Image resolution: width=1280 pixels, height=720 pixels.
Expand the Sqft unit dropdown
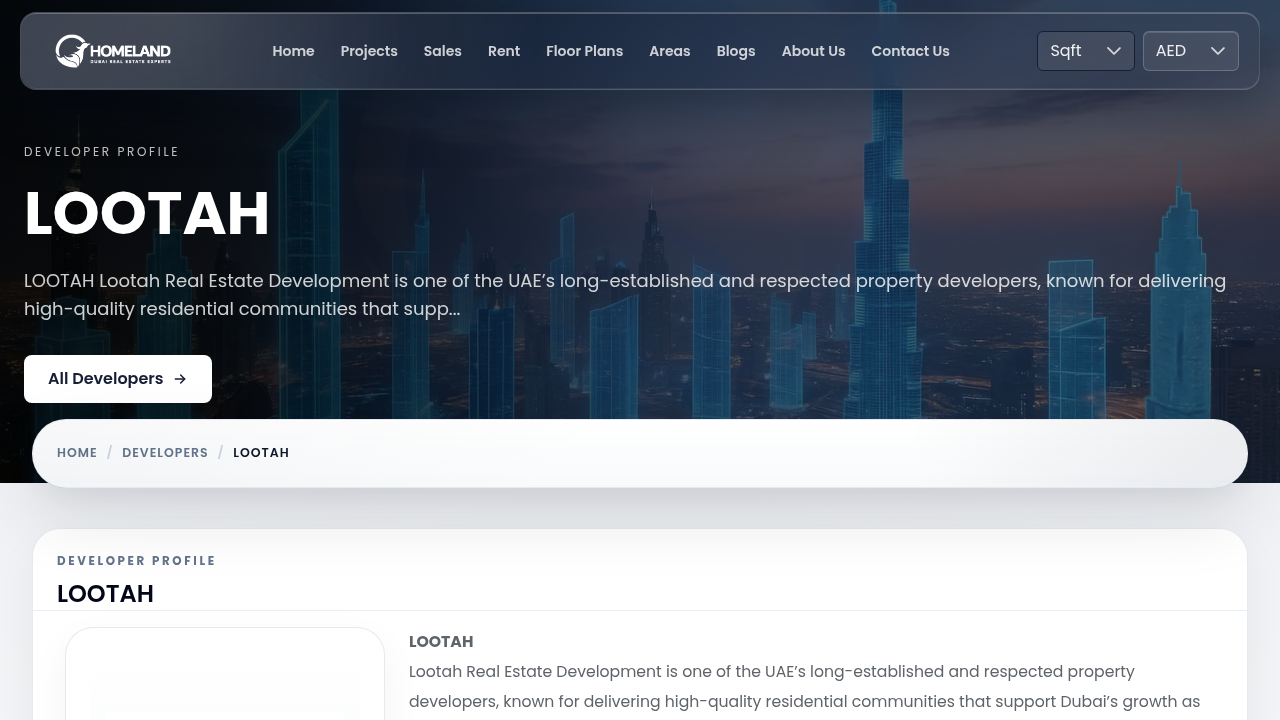click(1086, 51)
